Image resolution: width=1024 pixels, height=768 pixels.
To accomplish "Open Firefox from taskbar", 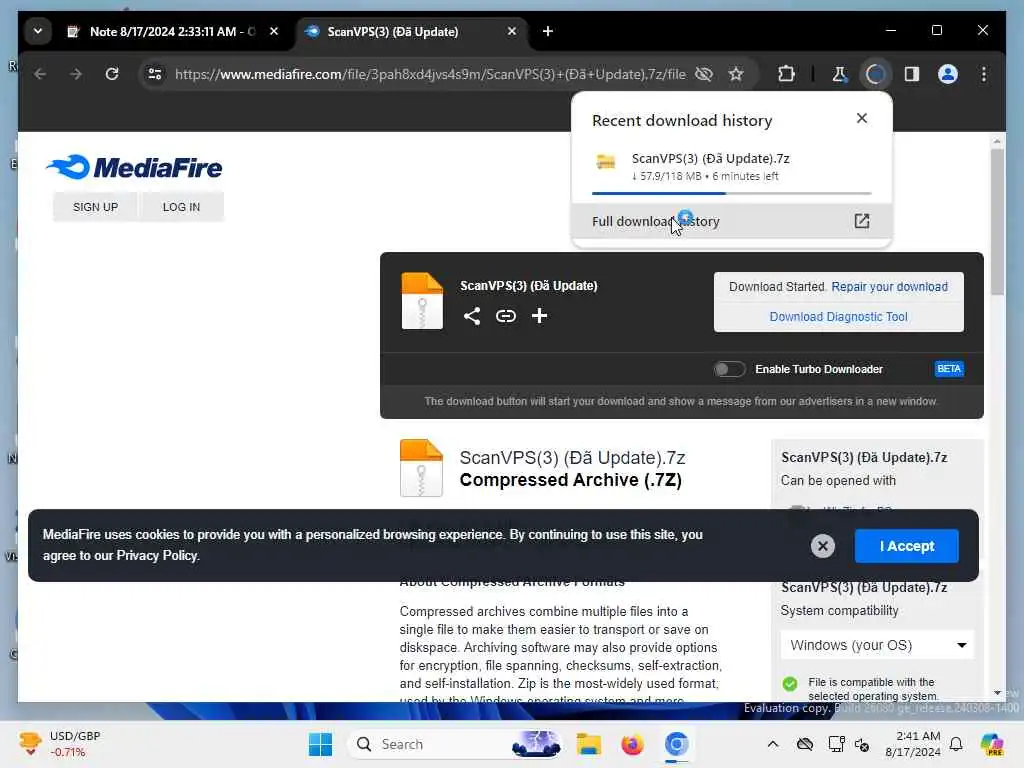I will pyautogui.click(x=632, y=744).
